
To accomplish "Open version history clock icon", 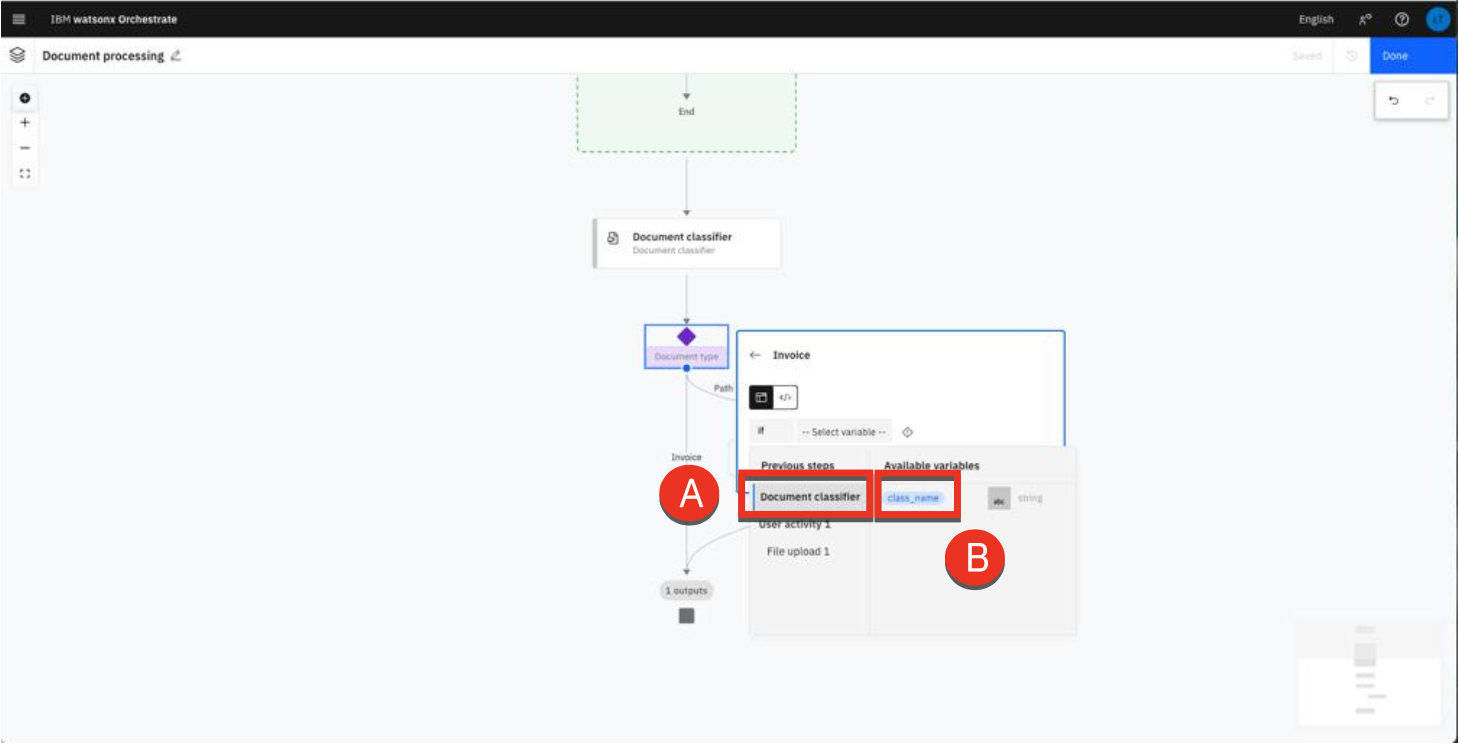I will click(x=1351, y=56).
